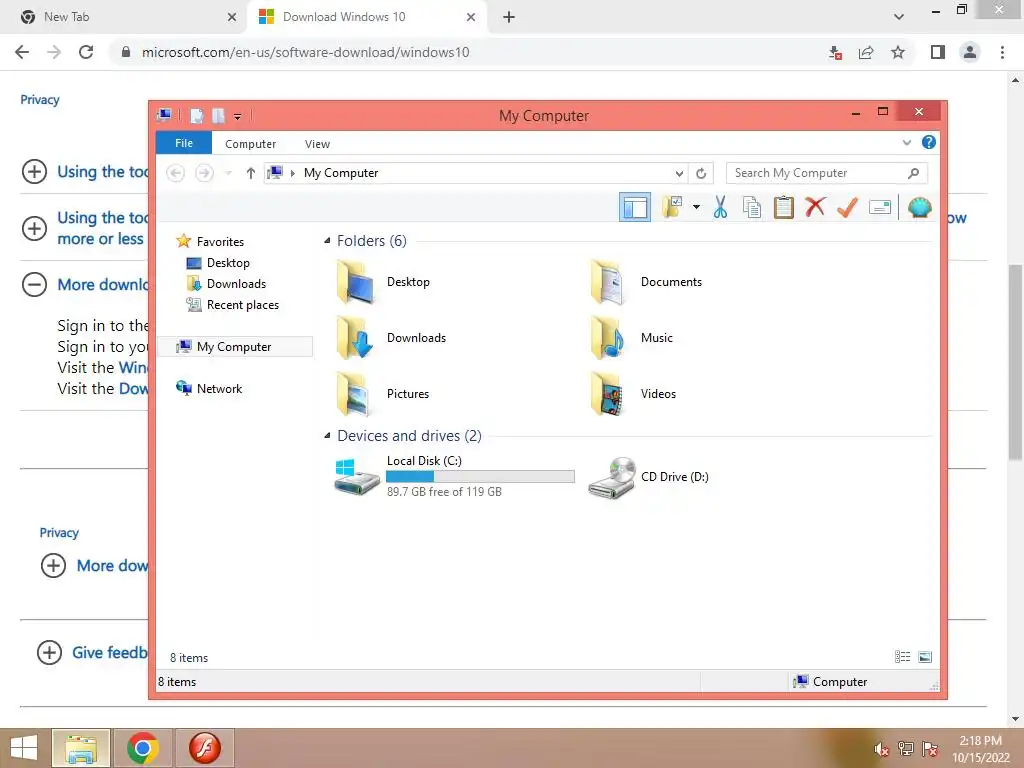Image resolution: width=1024 pixels, height=768 pixels.
Task: Open Customize Quick Access Toolbar dropdown
Action: (237, 117)
